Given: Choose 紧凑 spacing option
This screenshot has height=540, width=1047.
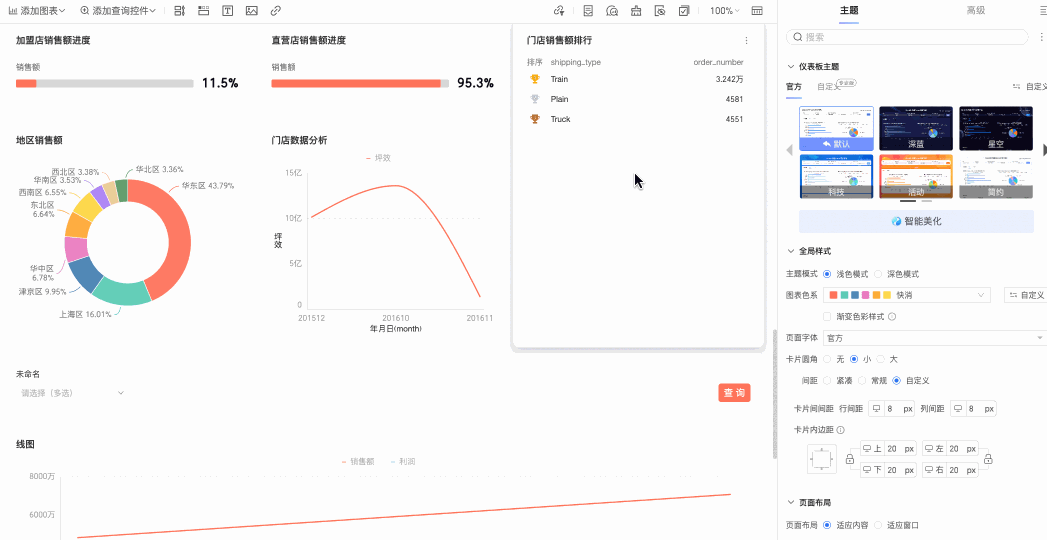Looking at the screenshot, I should (827, 381).
